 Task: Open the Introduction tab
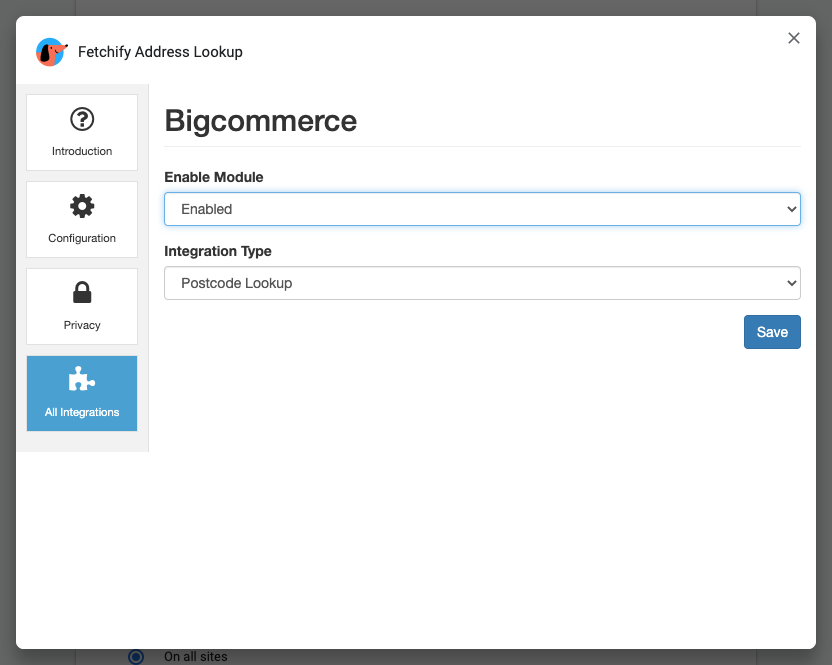pos(82,133)
